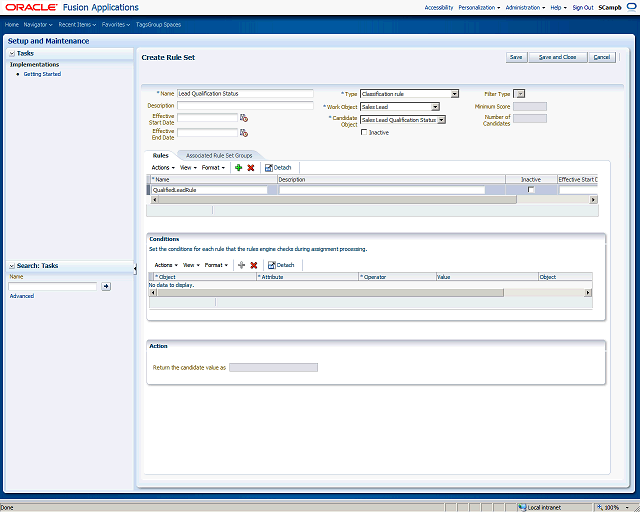This screenshot has width=640, height=512.
Task: Add a condition with the Conditions plus icon
Action: click(x=241, y=265)
